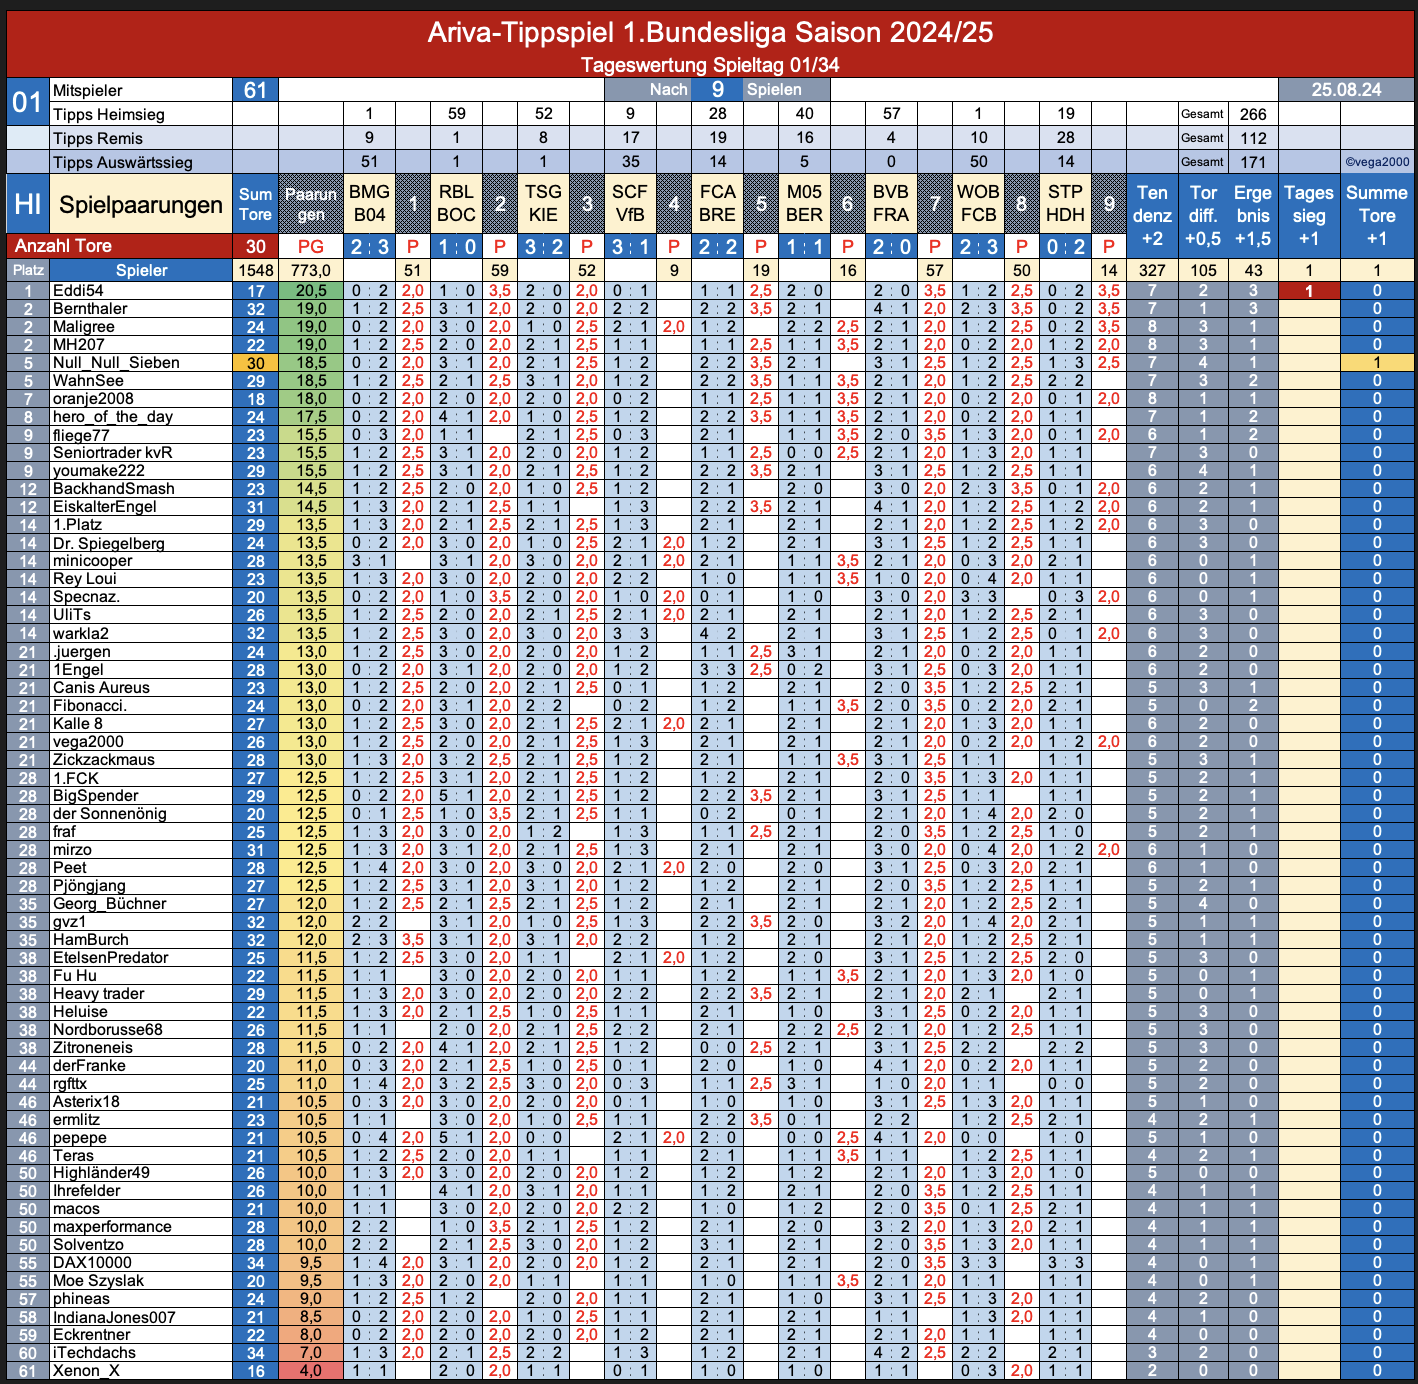The image size is (1418, 1384).
Task: Select player name 'Dr. Spiegelberg'
Action: pos(109,543)
